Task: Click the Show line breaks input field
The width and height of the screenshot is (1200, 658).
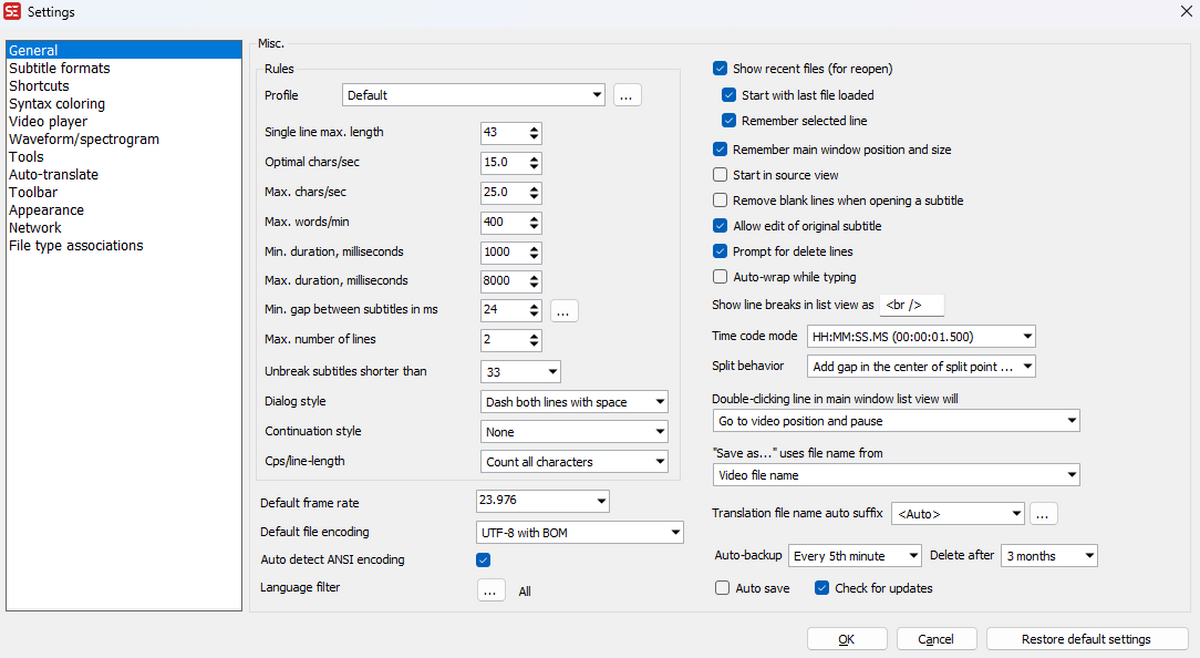Action: 912,305
